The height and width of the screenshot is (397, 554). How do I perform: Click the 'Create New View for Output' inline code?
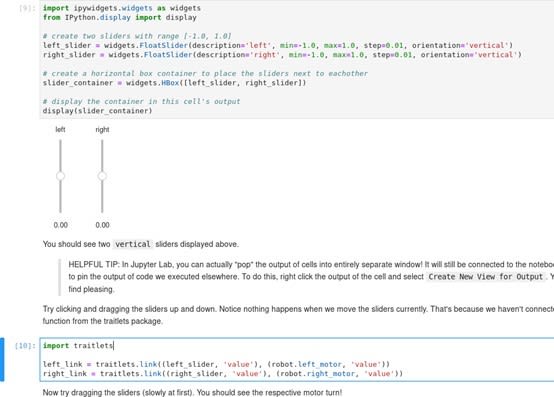(485, 277)
